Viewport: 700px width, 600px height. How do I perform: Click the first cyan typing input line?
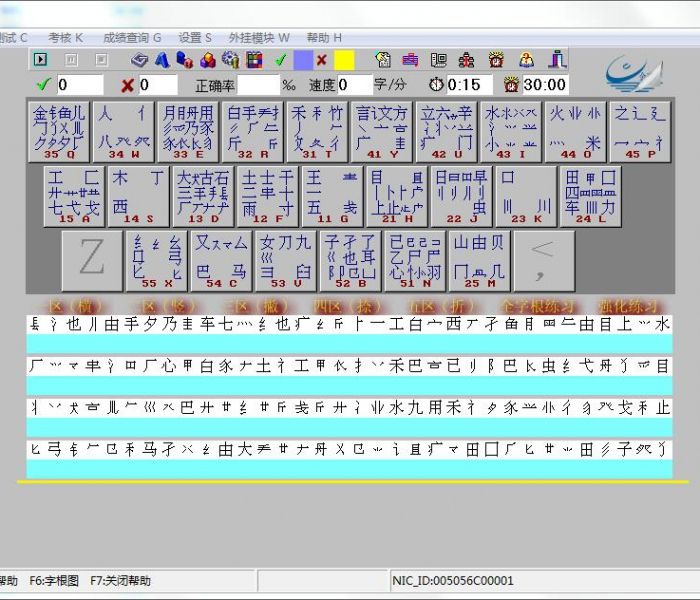(350, 343)
